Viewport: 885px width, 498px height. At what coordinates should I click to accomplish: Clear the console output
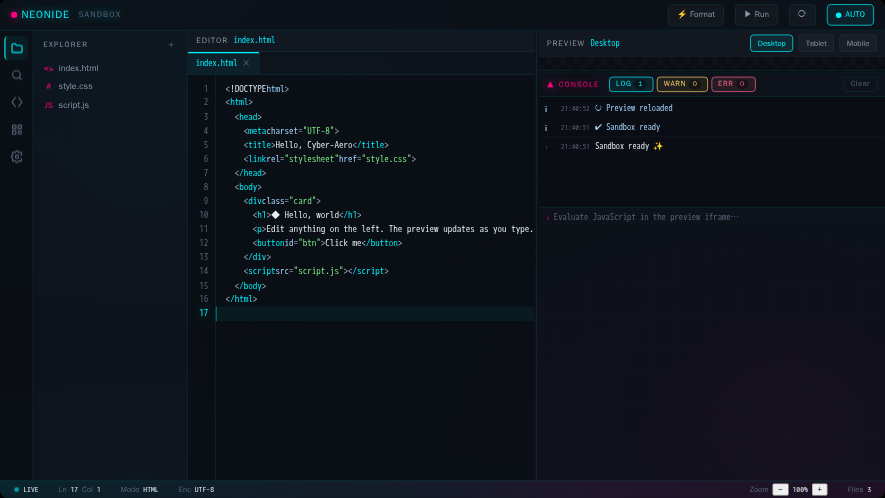(x=860, y=84)
